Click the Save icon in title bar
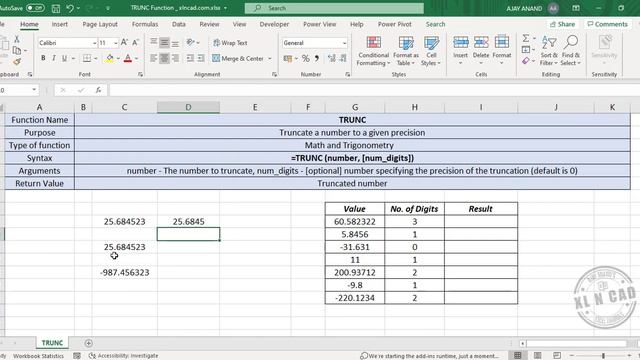 pos(56,8)
